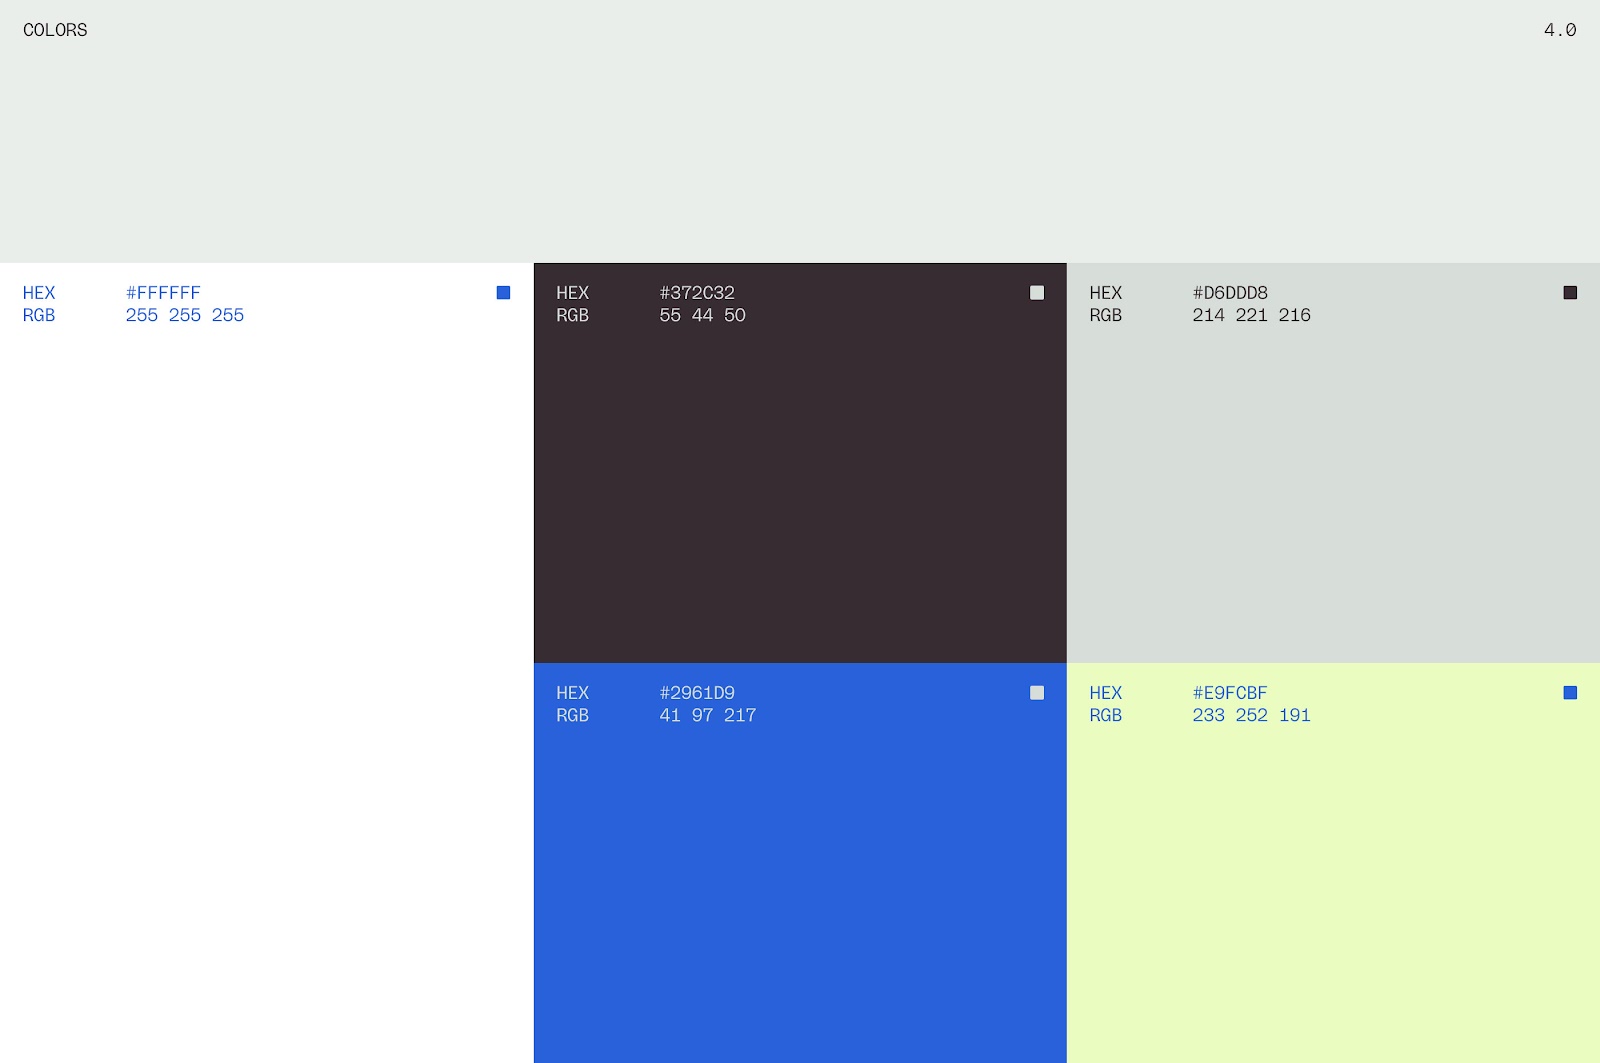Select the dark #372C32 color swatch
The image size is (1600, 1063).
tap(800, 463)
